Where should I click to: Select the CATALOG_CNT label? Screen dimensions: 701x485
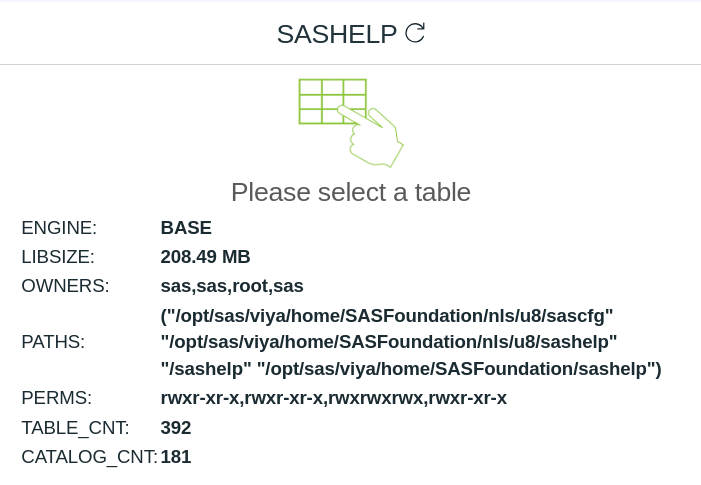[89, 457]
